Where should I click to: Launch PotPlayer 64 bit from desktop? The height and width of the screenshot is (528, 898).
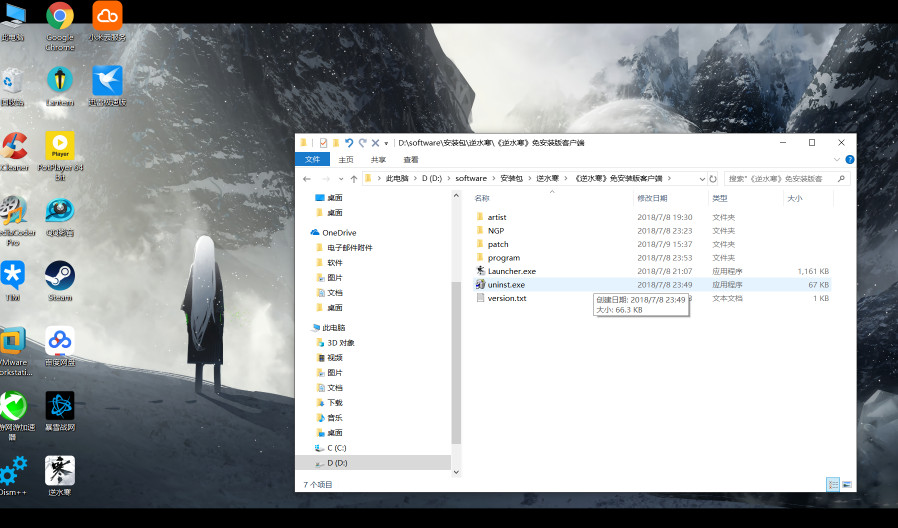pyautogui.click(x=60, y=156)
